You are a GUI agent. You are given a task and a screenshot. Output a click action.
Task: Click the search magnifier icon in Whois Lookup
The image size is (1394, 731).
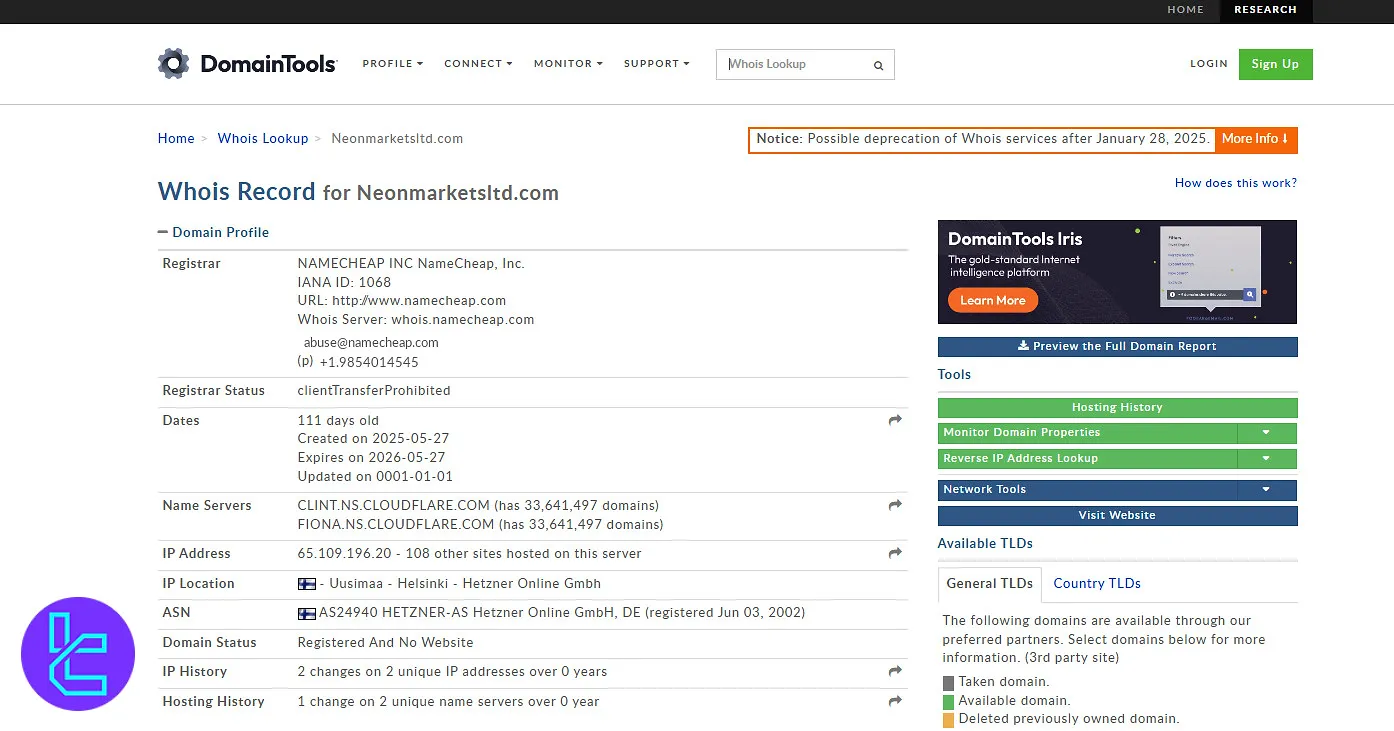point(878,65)
